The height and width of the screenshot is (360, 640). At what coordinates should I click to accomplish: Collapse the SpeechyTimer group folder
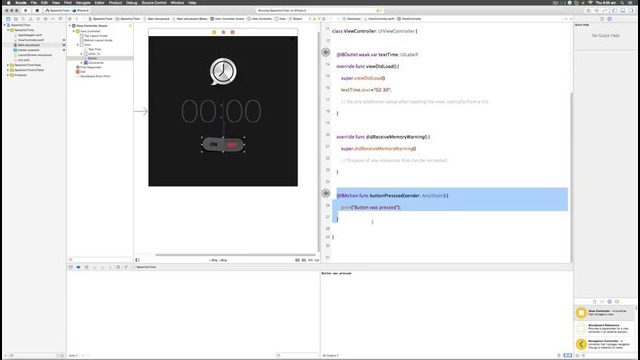pos(8,30)
